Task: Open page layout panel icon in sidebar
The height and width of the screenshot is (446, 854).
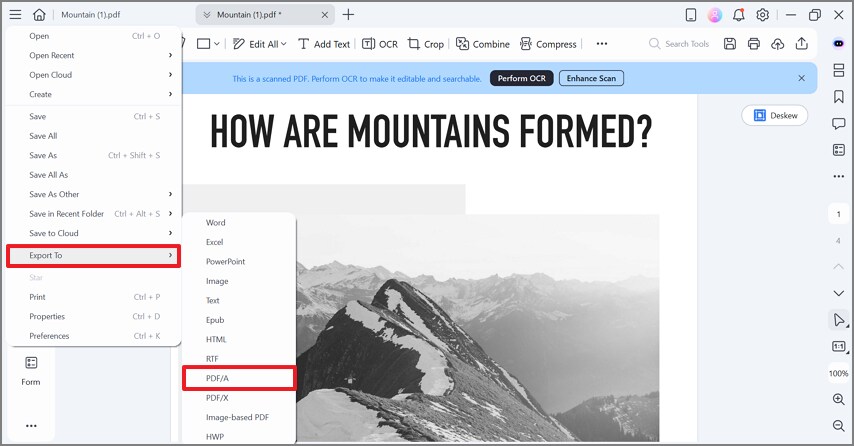Action: (839, 70)
